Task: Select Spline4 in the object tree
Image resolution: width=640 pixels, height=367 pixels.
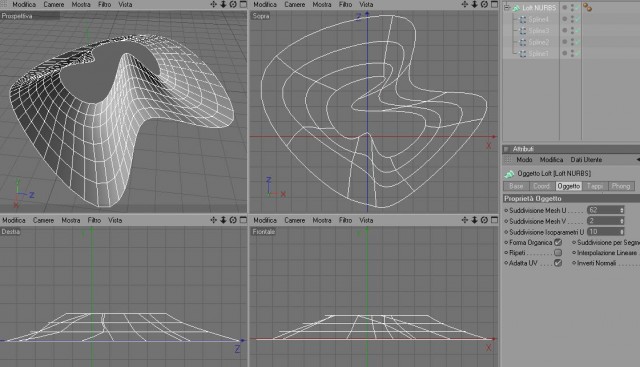Action: (x=538, y=19)
